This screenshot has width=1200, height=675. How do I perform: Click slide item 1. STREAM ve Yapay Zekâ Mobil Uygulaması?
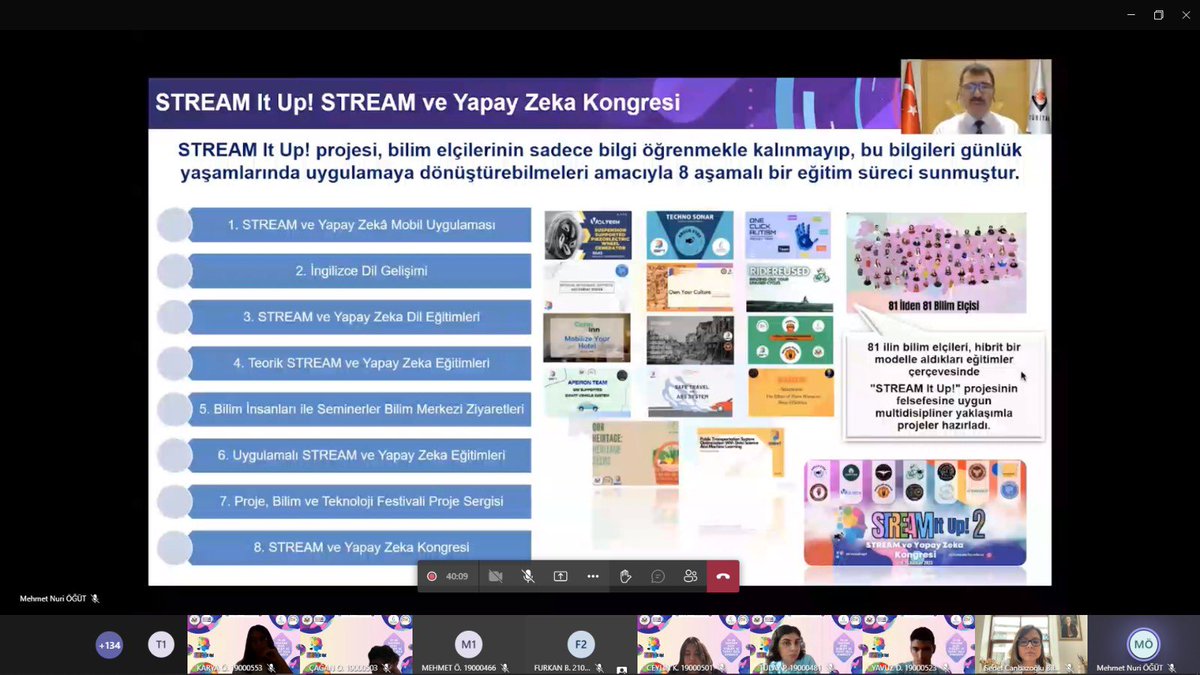[361, 225]
